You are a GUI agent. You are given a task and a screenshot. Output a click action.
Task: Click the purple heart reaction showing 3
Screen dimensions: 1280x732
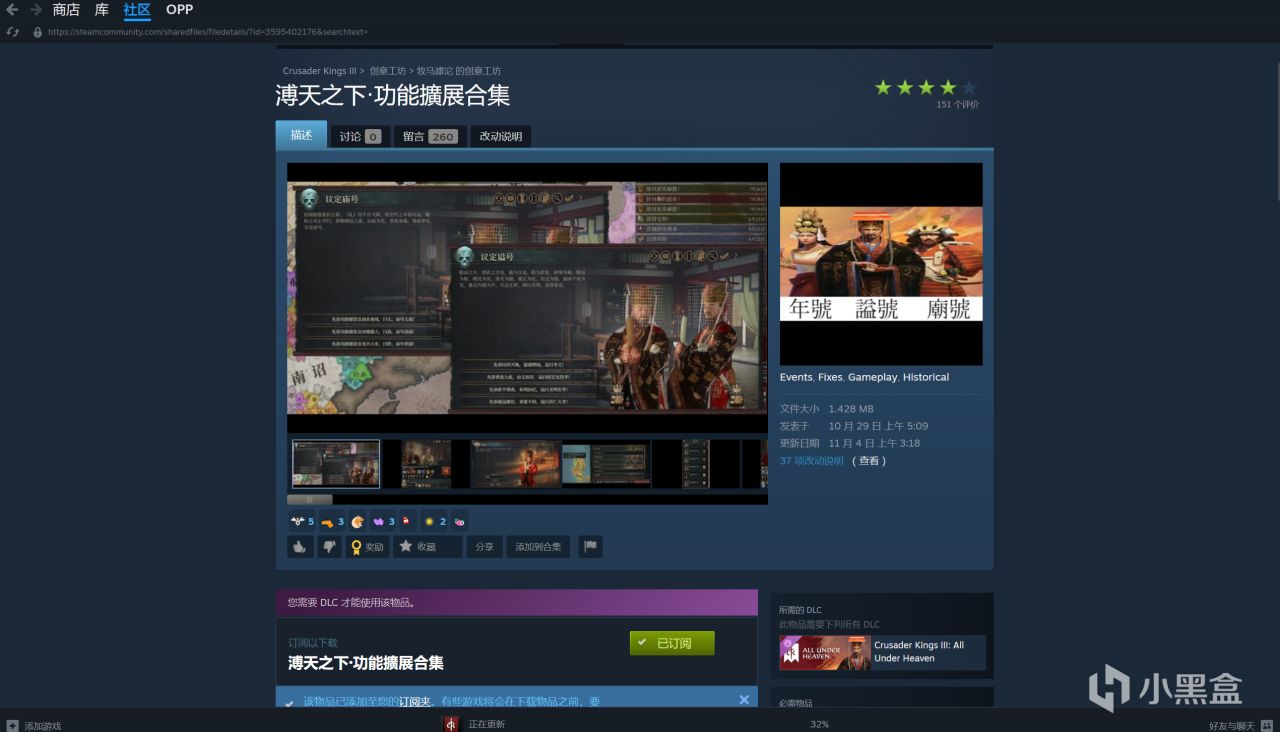(383, 521)
